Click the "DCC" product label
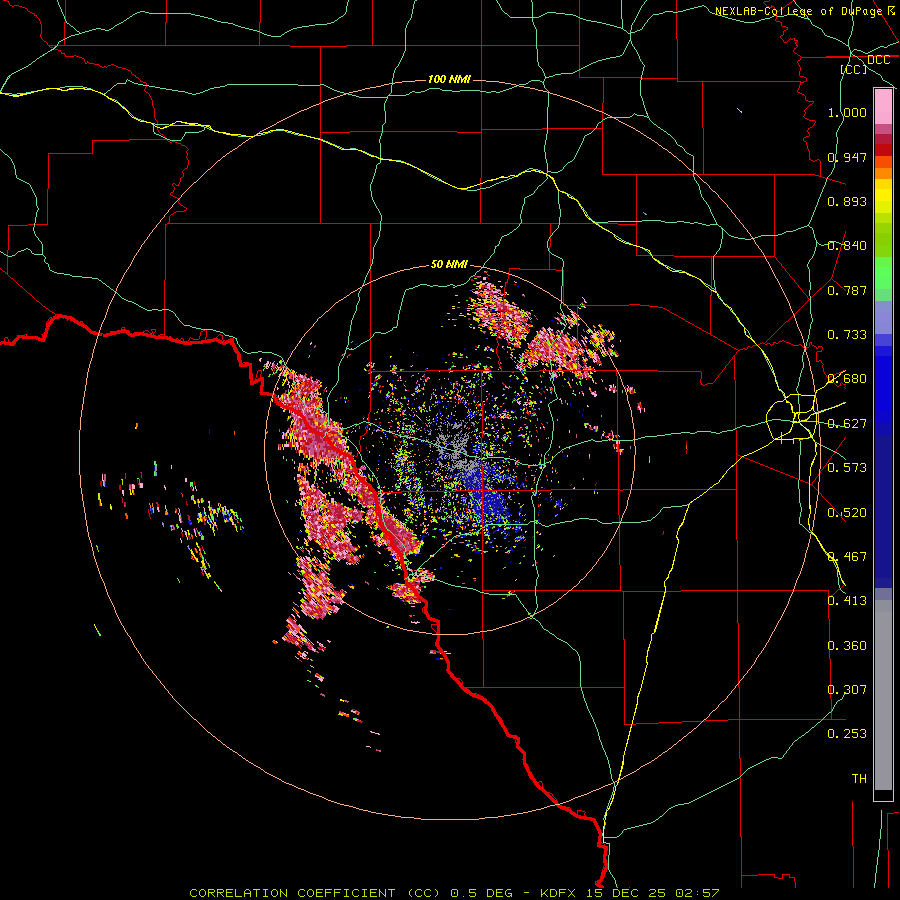Image resolution: width=900 pixels, height=900 pixels. click(878, 60)
